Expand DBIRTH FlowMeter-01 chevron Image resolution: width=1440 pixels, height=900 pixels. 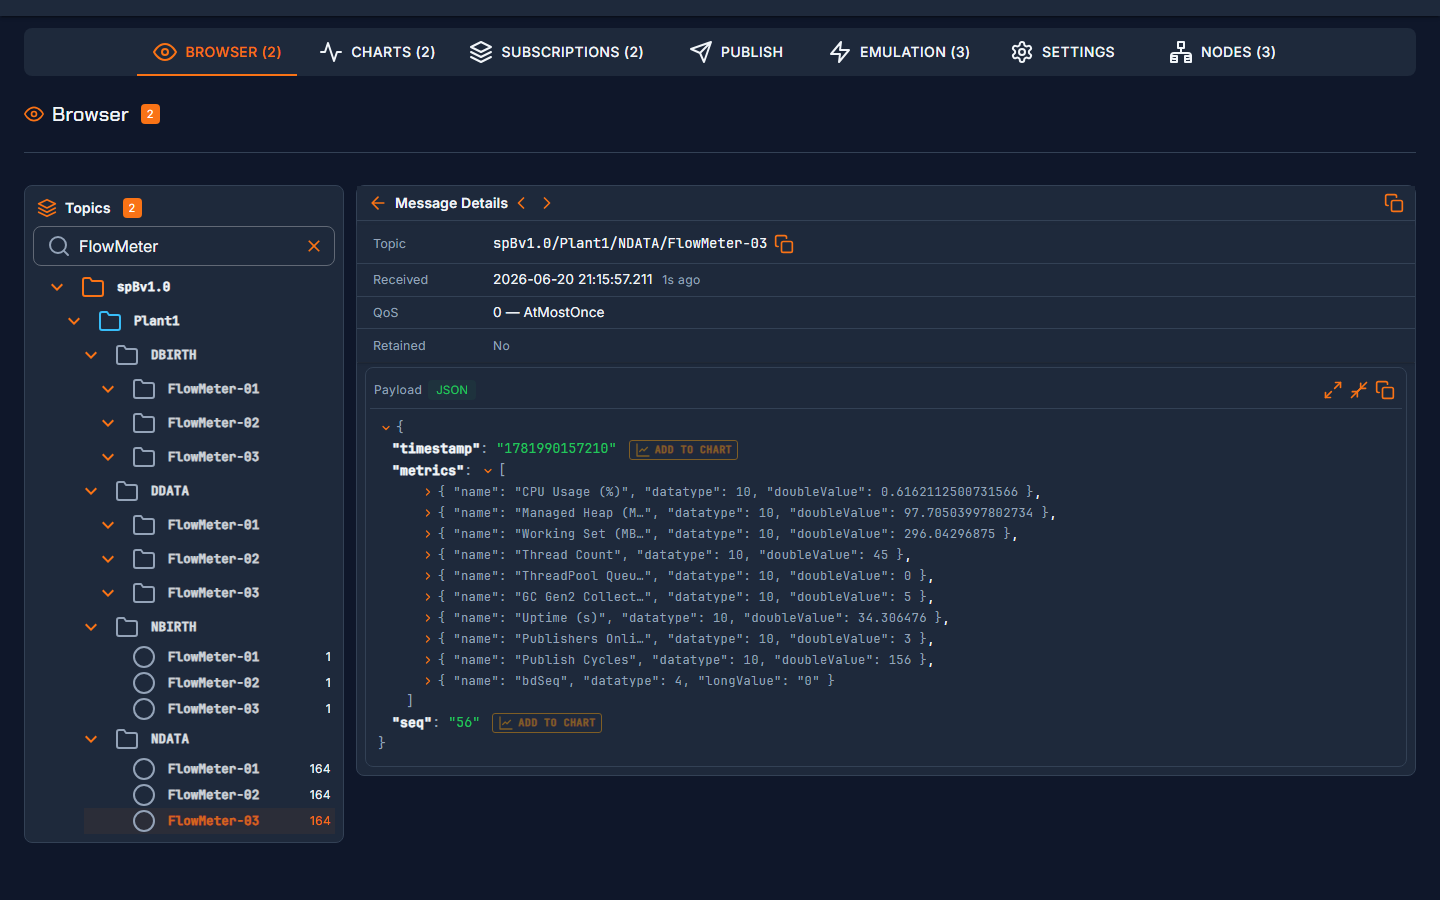108,389
